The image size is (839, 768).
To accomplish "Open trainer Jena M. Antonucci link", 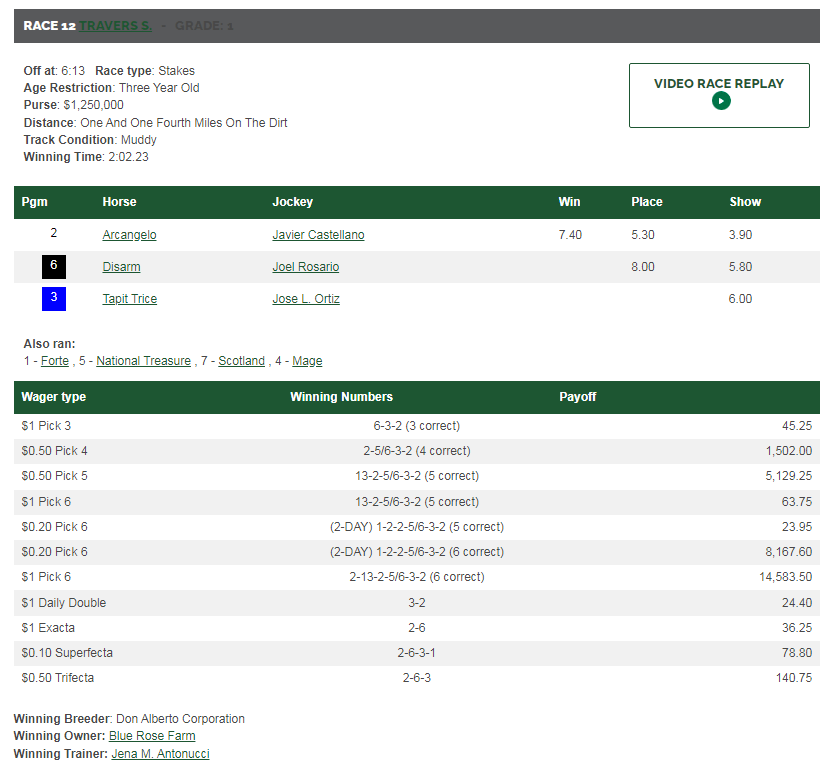I will tap(160, 754).
